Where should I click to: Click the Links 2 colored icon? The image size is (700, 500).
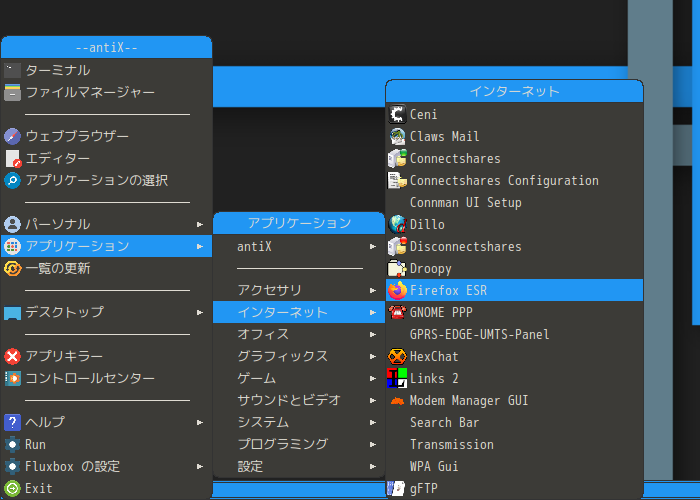pyautogui.click(x=397, y=378)
